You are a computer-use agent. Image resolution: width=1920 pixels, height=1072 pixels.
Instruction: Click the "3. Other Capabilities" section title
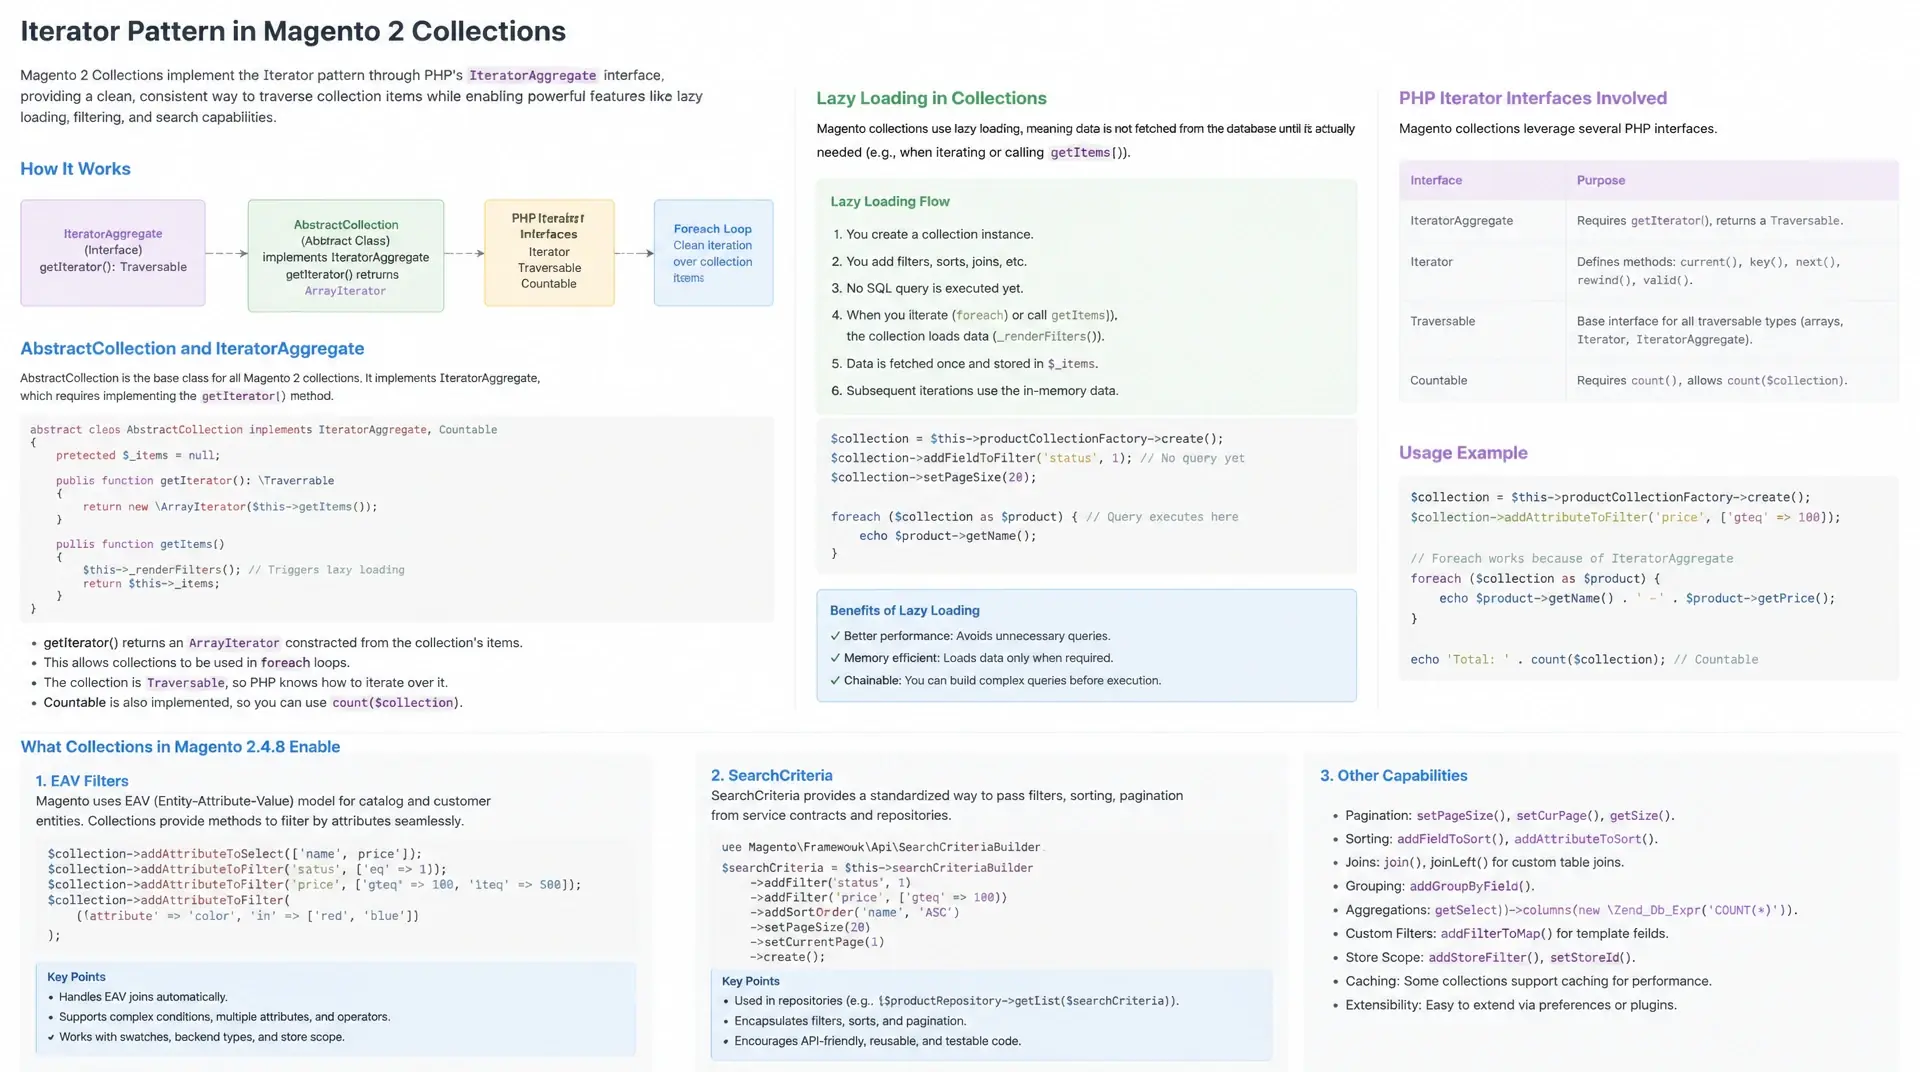tap(1393, 775)
